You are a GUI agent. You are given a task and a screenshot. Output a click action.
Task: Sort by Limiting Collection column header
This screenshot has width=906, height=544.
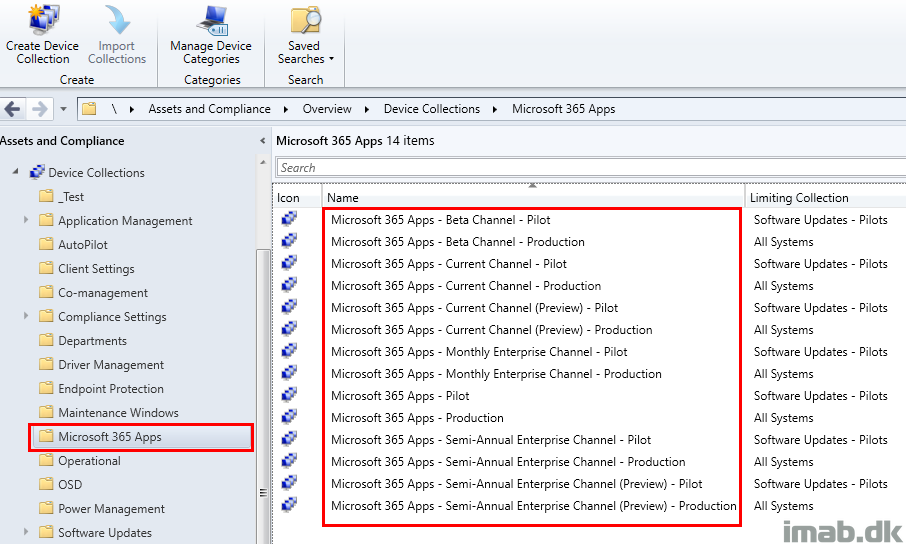pyautogui.click(x=825, y=197)
